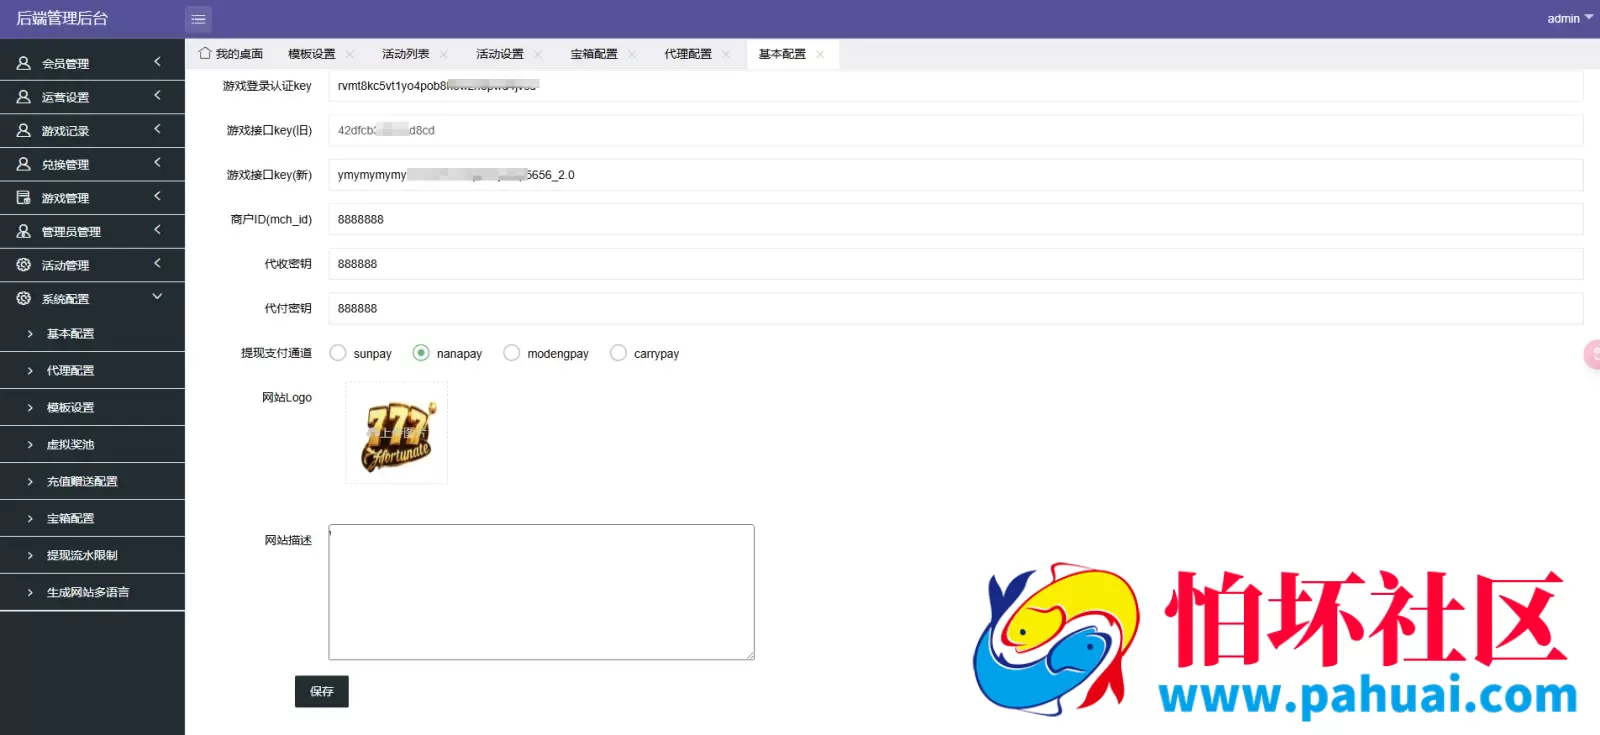Viewport: 1600px width, 735px height.
Task: Click the 网站Logo upload thumbnail
Action: tap(397, 433)
